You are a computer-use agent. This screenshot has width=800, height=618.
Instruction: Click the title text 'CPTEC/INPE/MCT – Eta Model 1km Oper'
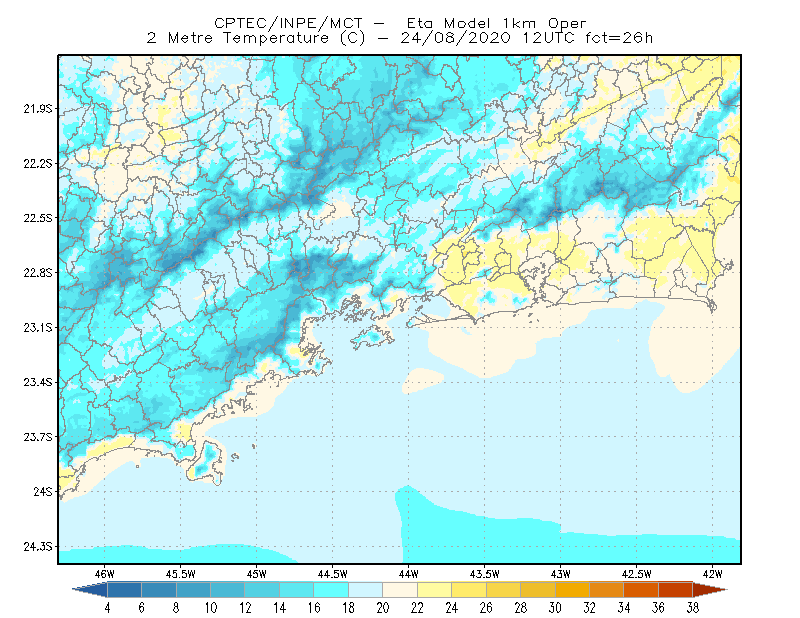point(400,23)
